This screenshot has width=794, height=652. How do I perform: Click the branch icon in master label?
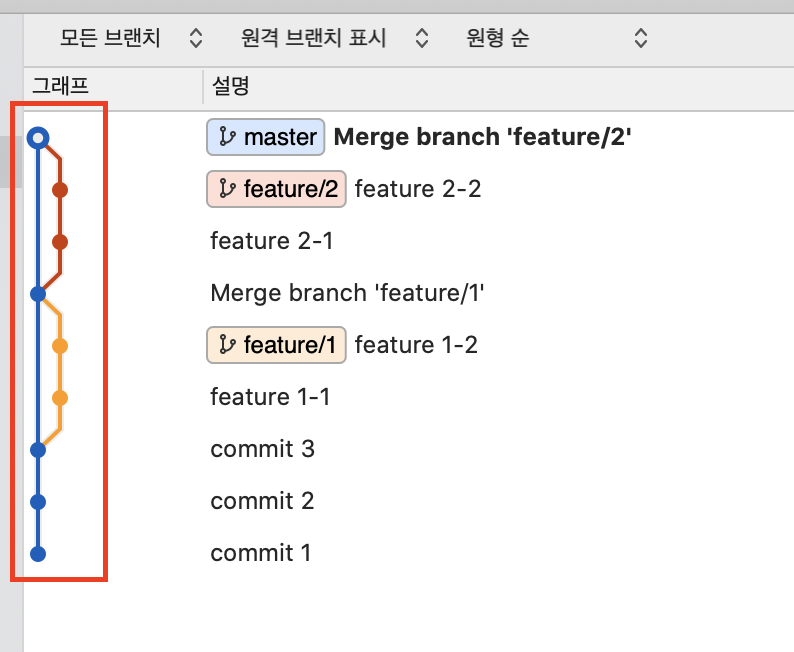(x=227, y=137)
